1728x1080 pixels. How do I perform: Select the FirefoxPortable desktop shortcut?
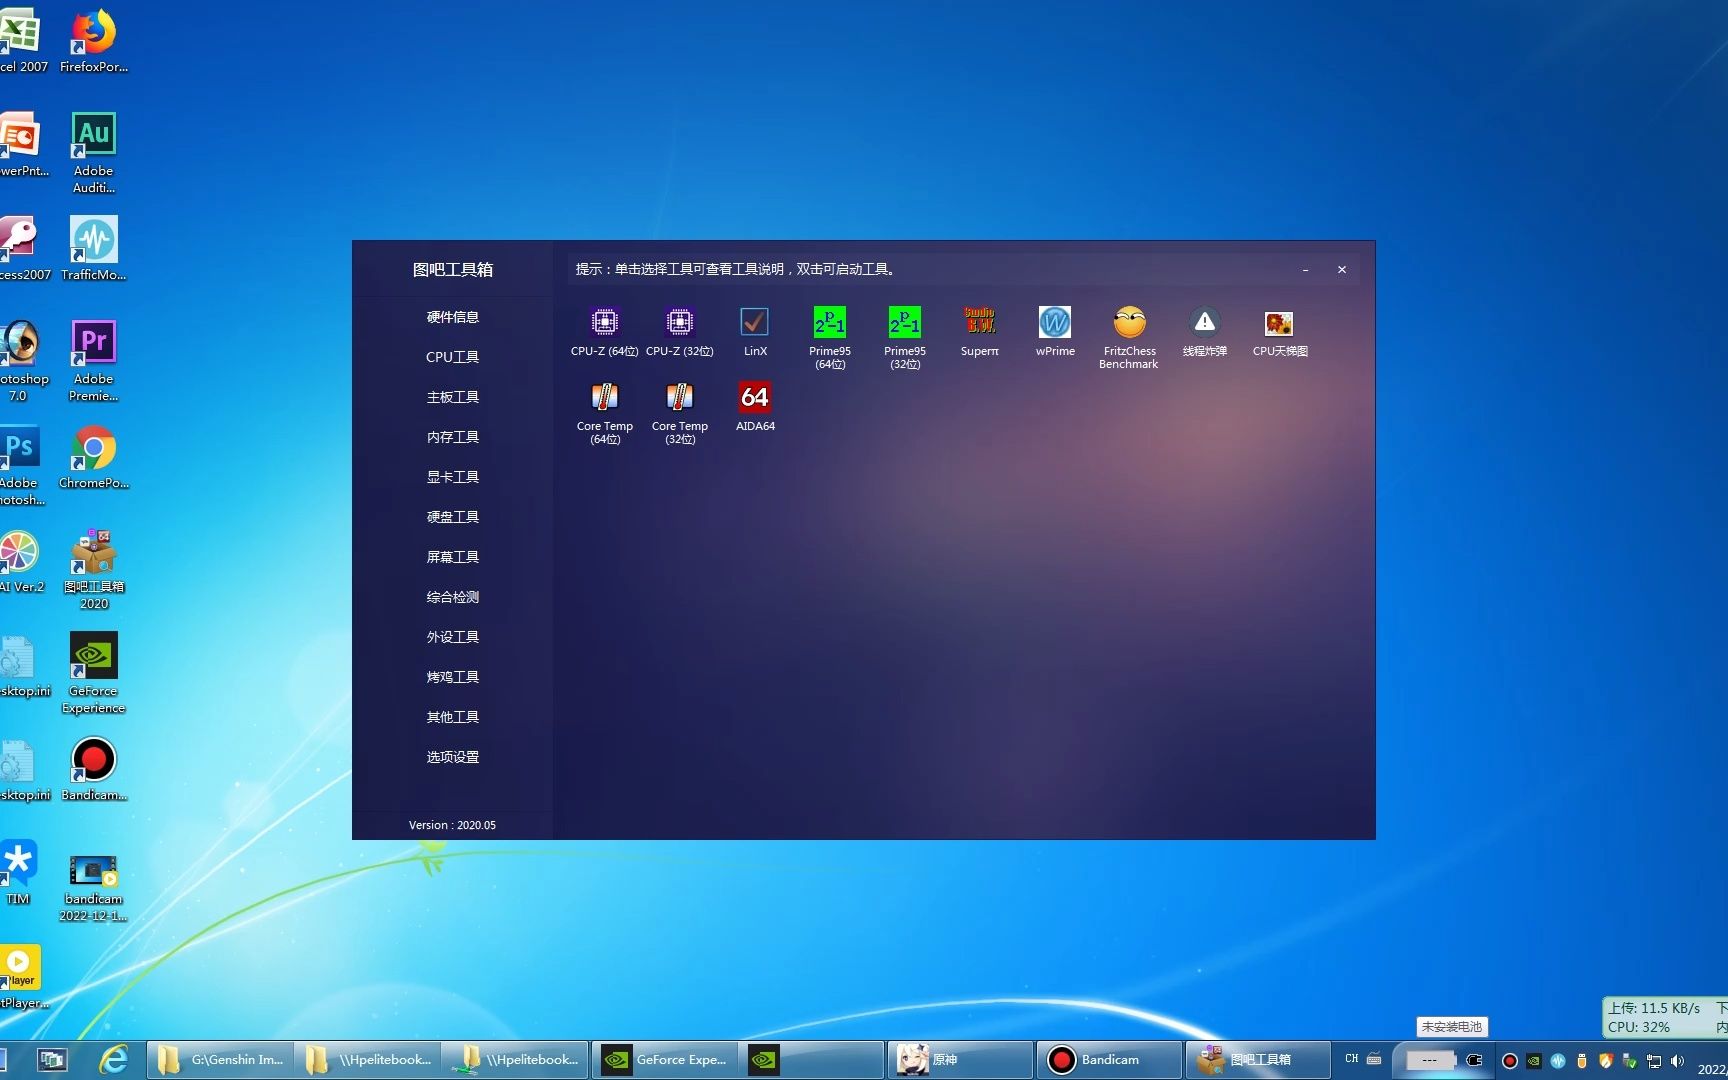(x=93, y=41)
